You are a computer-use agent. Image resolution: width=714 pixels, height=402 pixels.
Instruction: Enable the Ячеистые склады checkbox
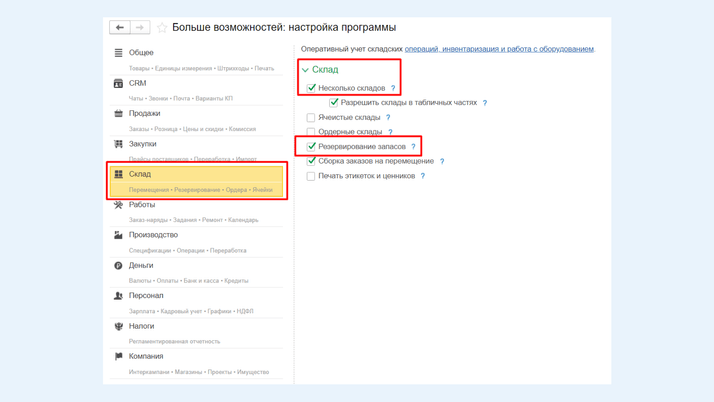[x=311, y=117]
